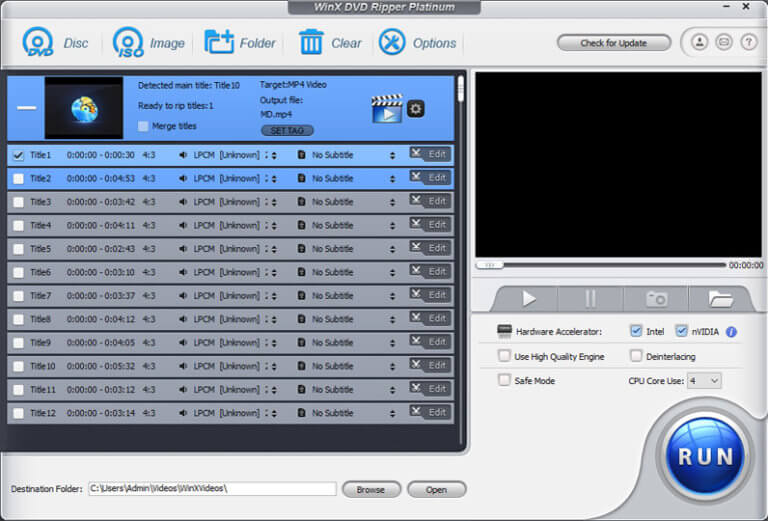The image size is (768, 521).
Task: Show hardware accelerator info icon
Action: coord(731,332)
